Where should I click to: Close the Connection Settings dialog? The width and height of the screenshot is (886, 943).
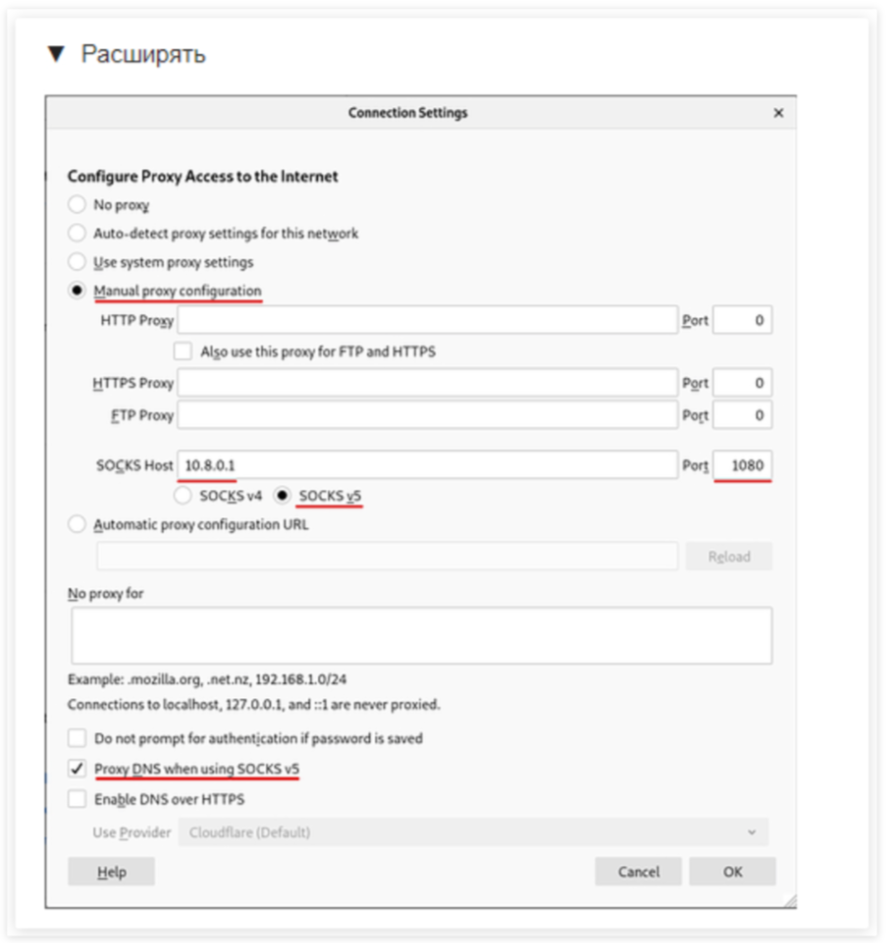click(778, 113)
